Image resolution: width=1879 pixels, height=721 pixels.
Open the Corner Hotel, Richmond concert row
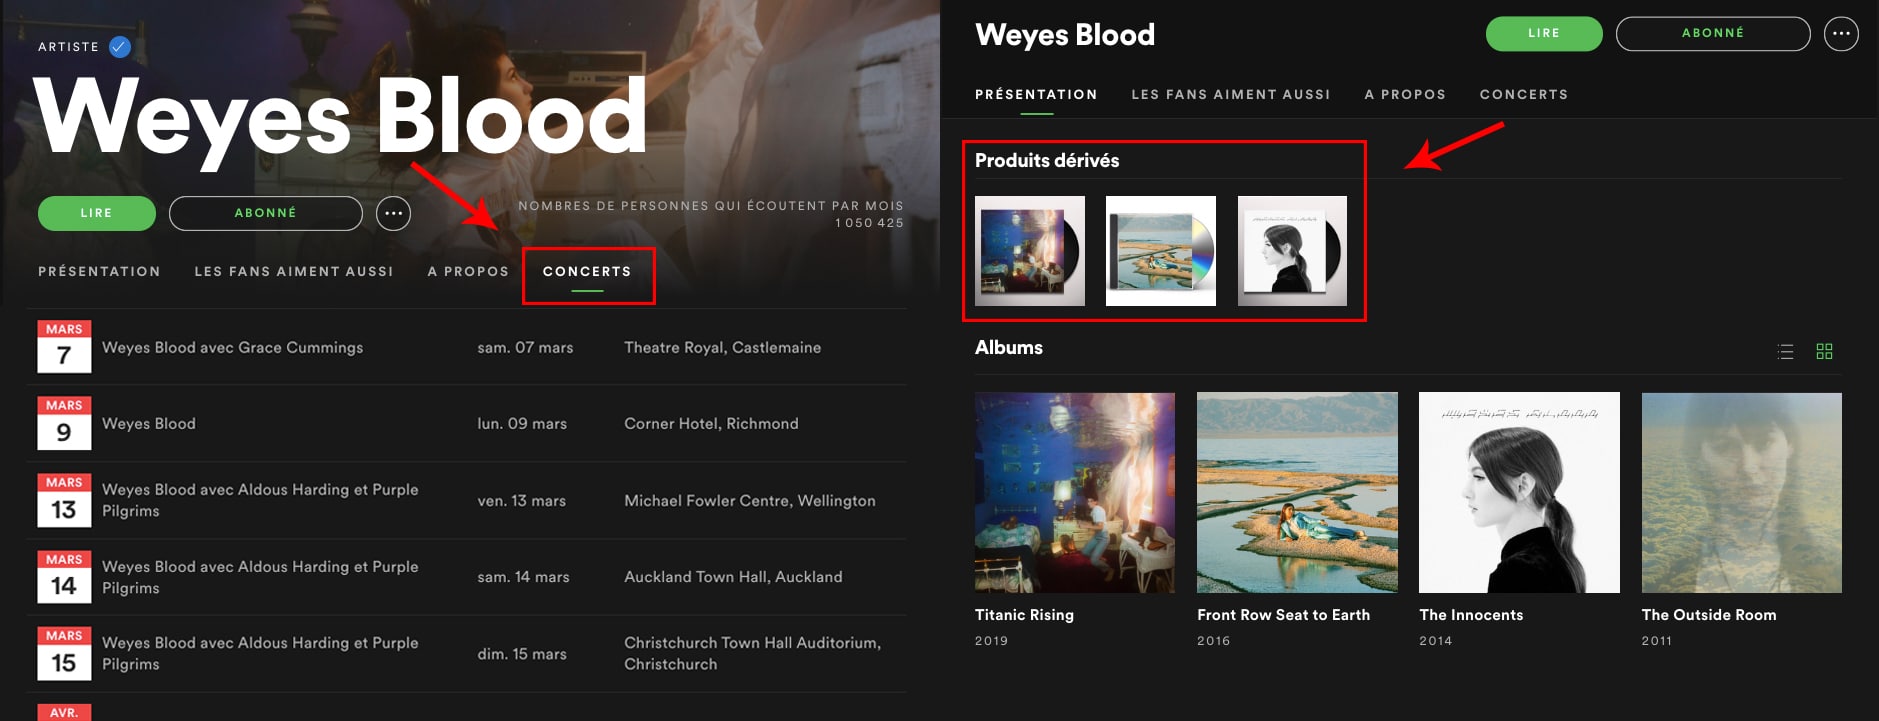(467, 424)
